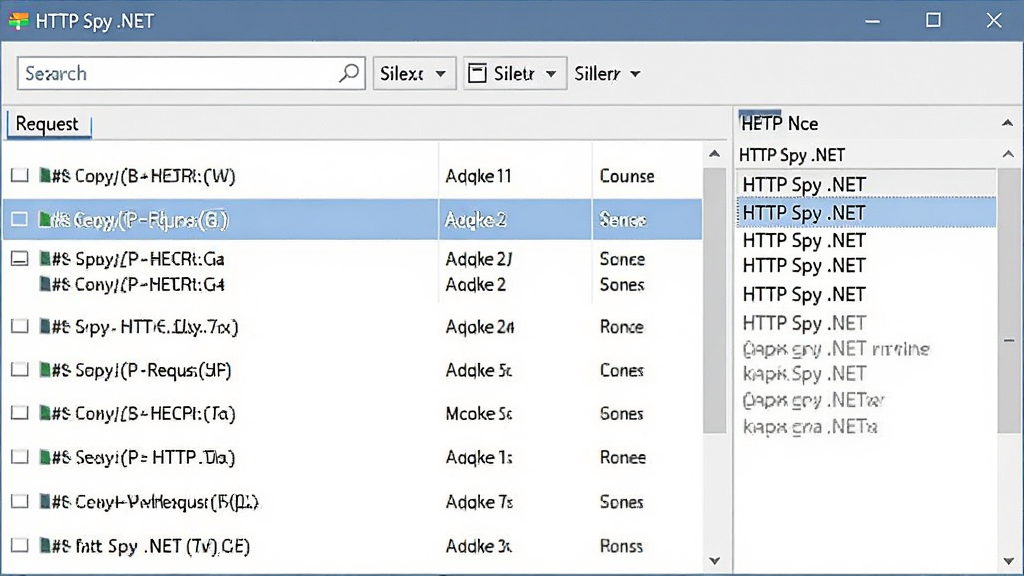The width and height of the screenshot is (1024, 576).
Task: Click the Adqke 5c cell
Action: (x=479, y=370)
